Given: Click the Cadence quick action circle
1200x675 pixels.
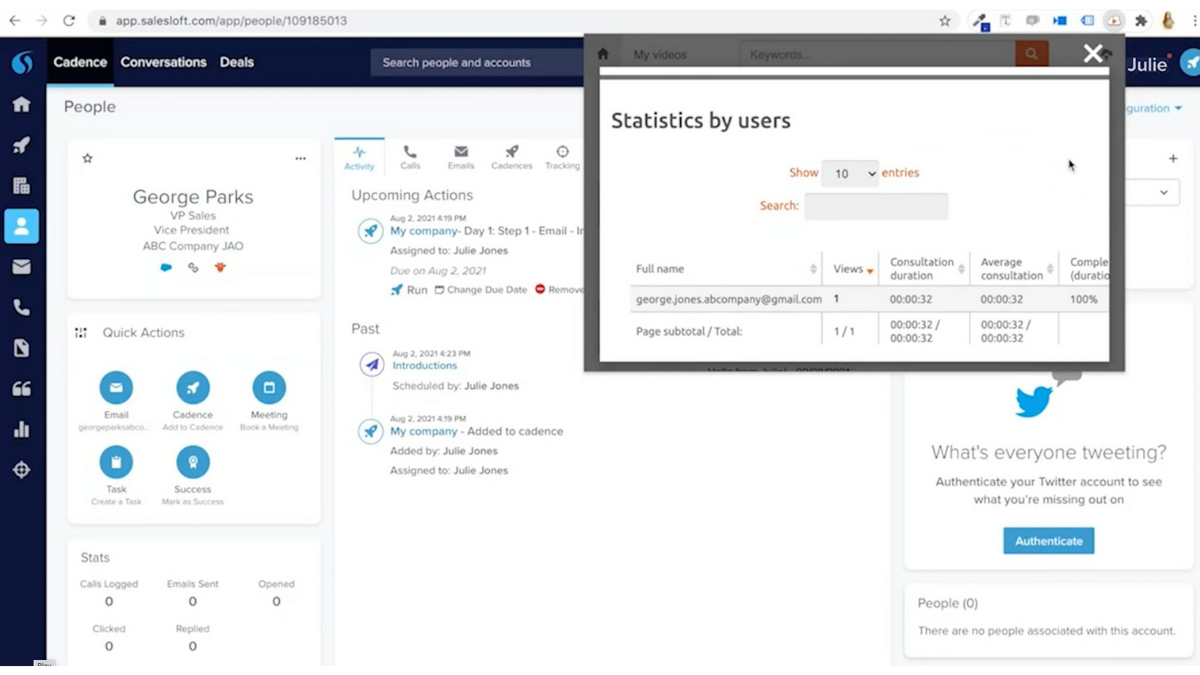Looking at the screenshot, I should 193,388.
